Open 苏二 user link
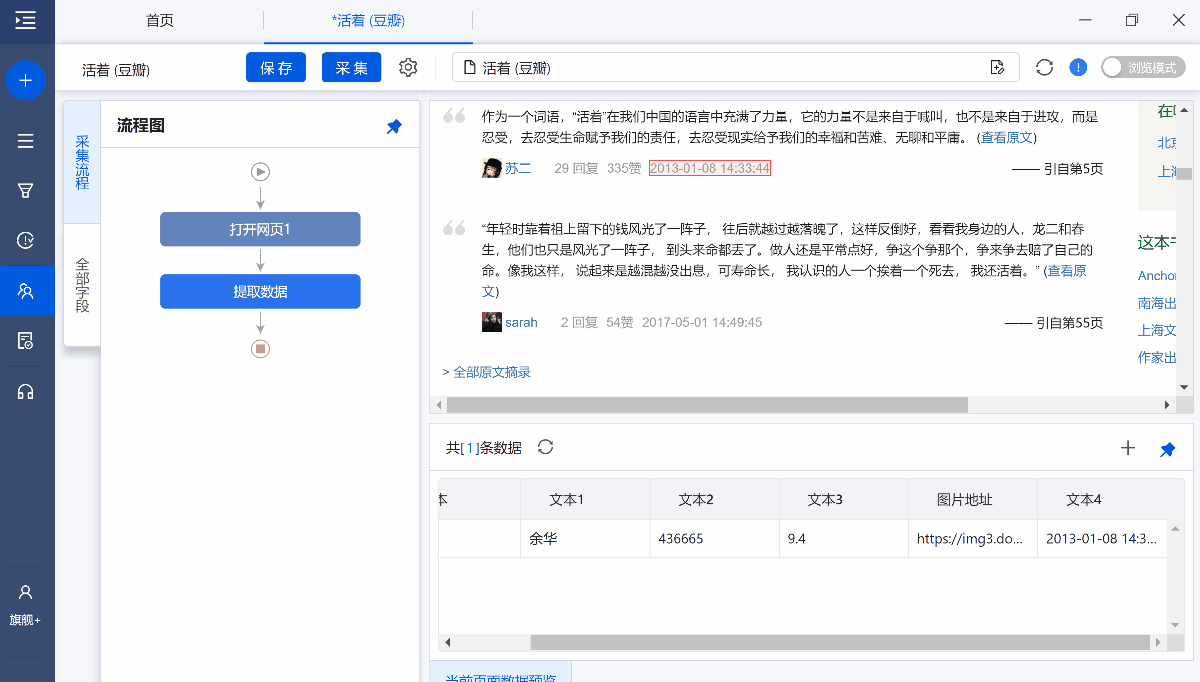Viewport: 1200px width, 682px height. point(518,168)
